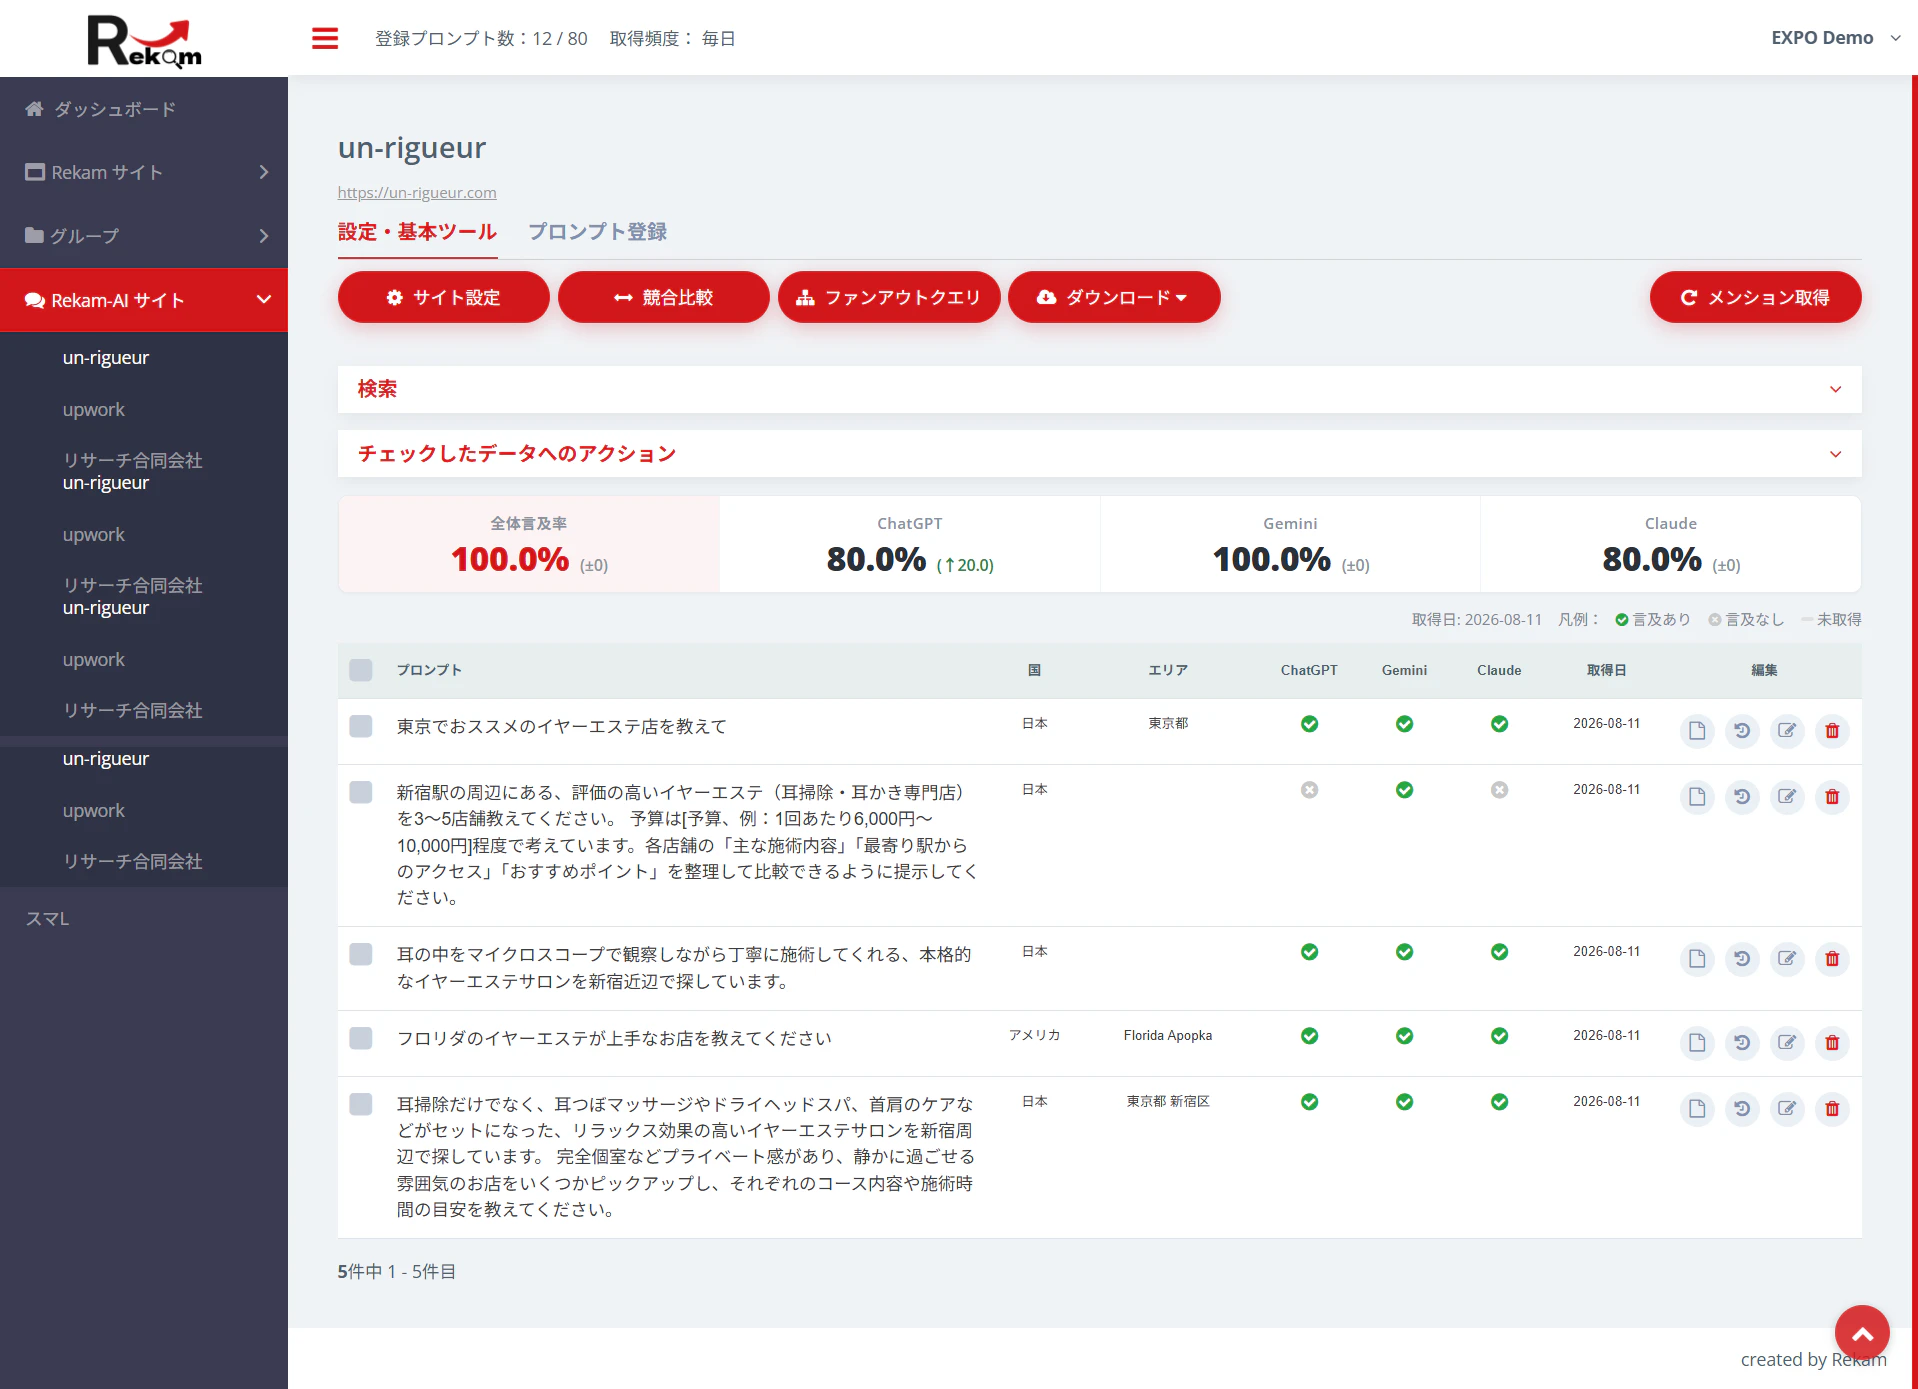Screen dimensions: 1918x1389
Task: Delete the フロリダのイヤーエステ prompt row
Action: tap(1832, 1043)
